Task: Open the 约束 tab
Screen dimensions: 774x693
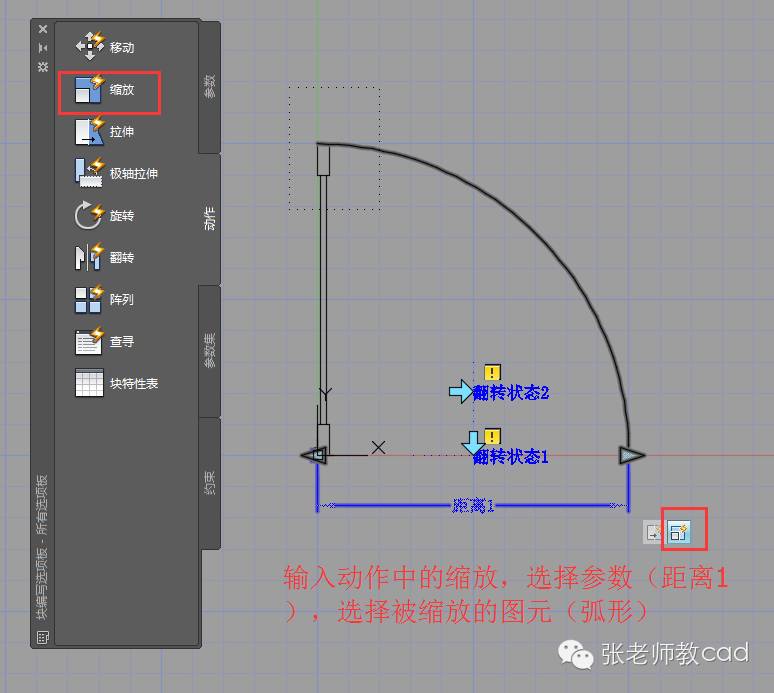Action: click(210, 482)
